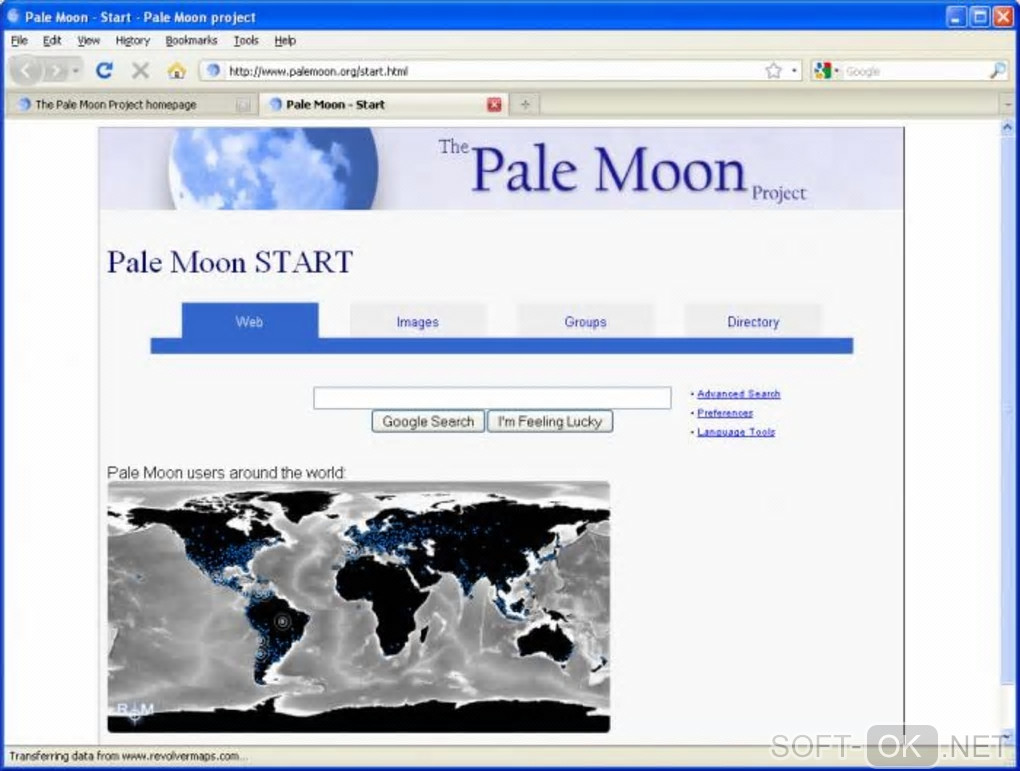Click the search magnifier icon

tap(998, 70)
